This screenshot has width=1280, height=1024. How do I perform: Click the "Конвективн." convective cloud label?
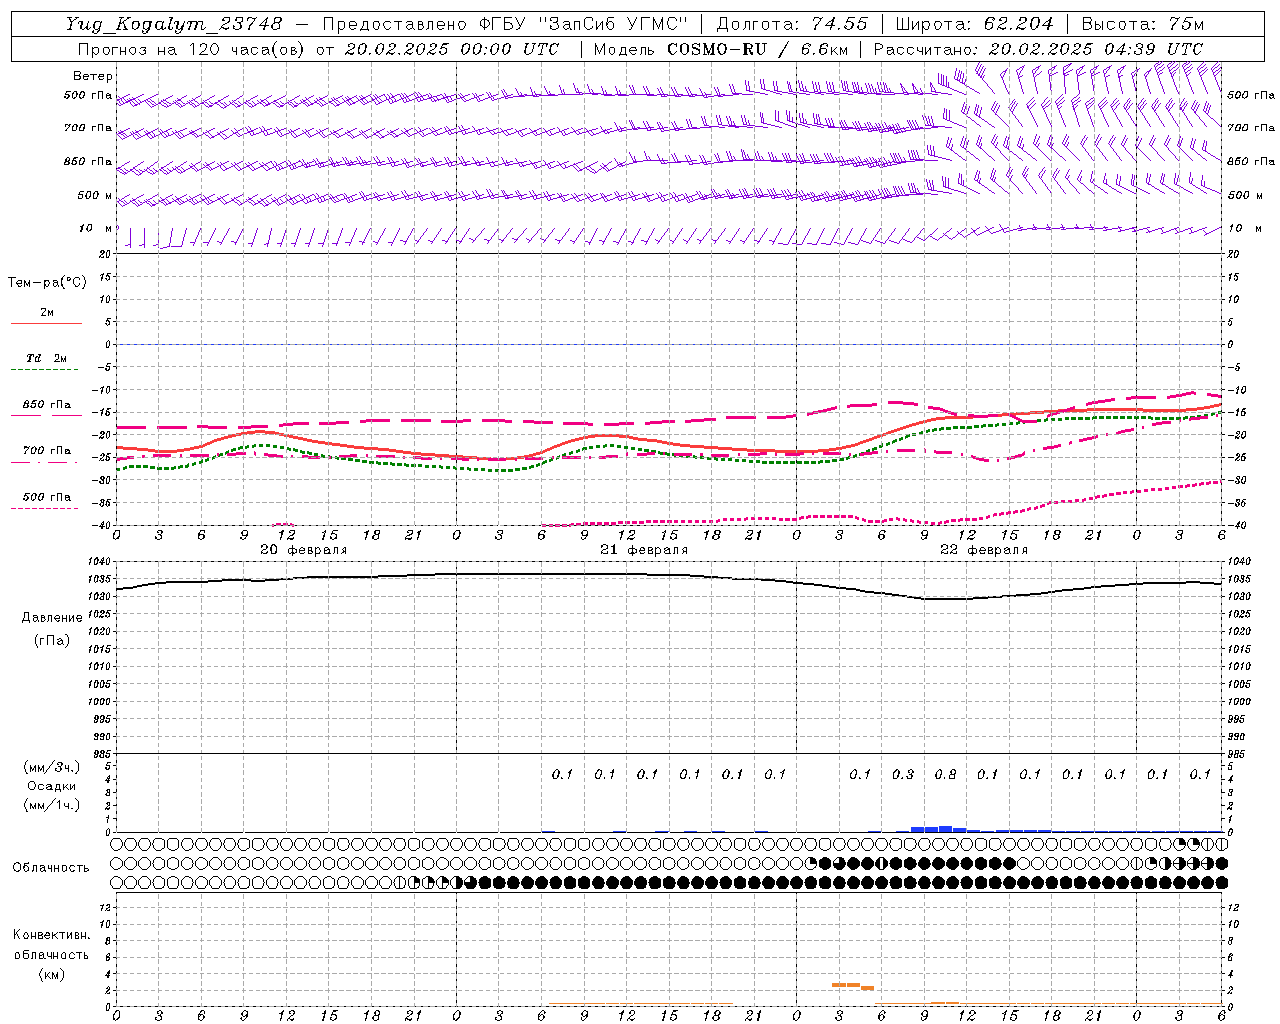coord(51,935)
